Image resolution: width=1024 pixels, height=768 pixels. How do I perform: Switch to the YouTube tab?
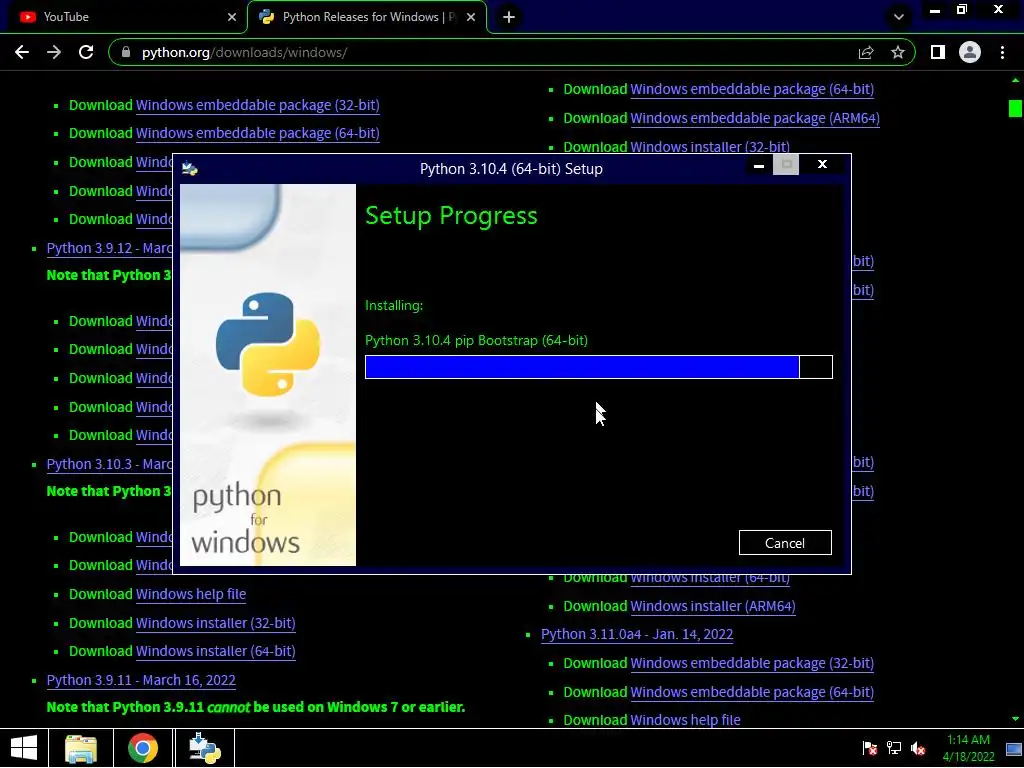click(x=124, y=17)
